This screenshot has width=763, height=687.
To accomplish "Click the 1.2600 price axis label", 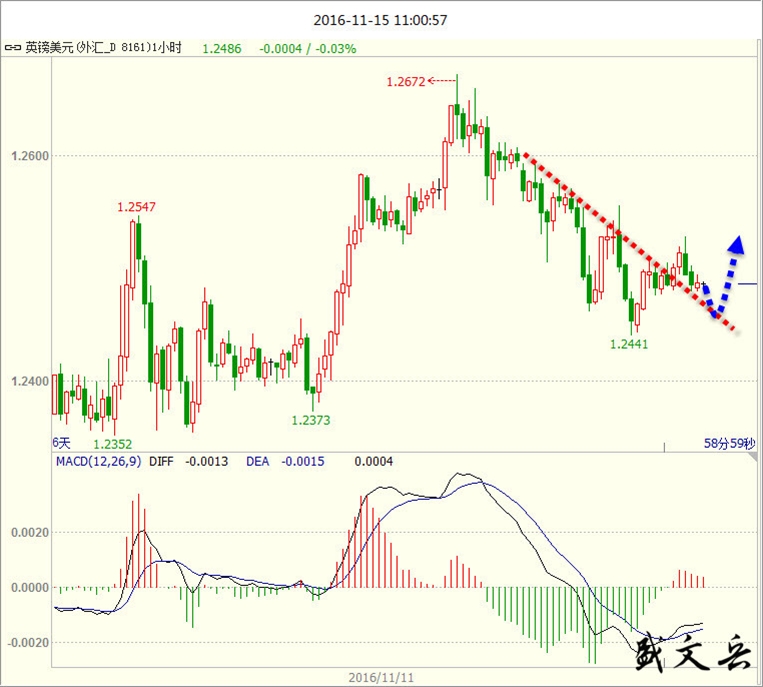I will point(30,156).
